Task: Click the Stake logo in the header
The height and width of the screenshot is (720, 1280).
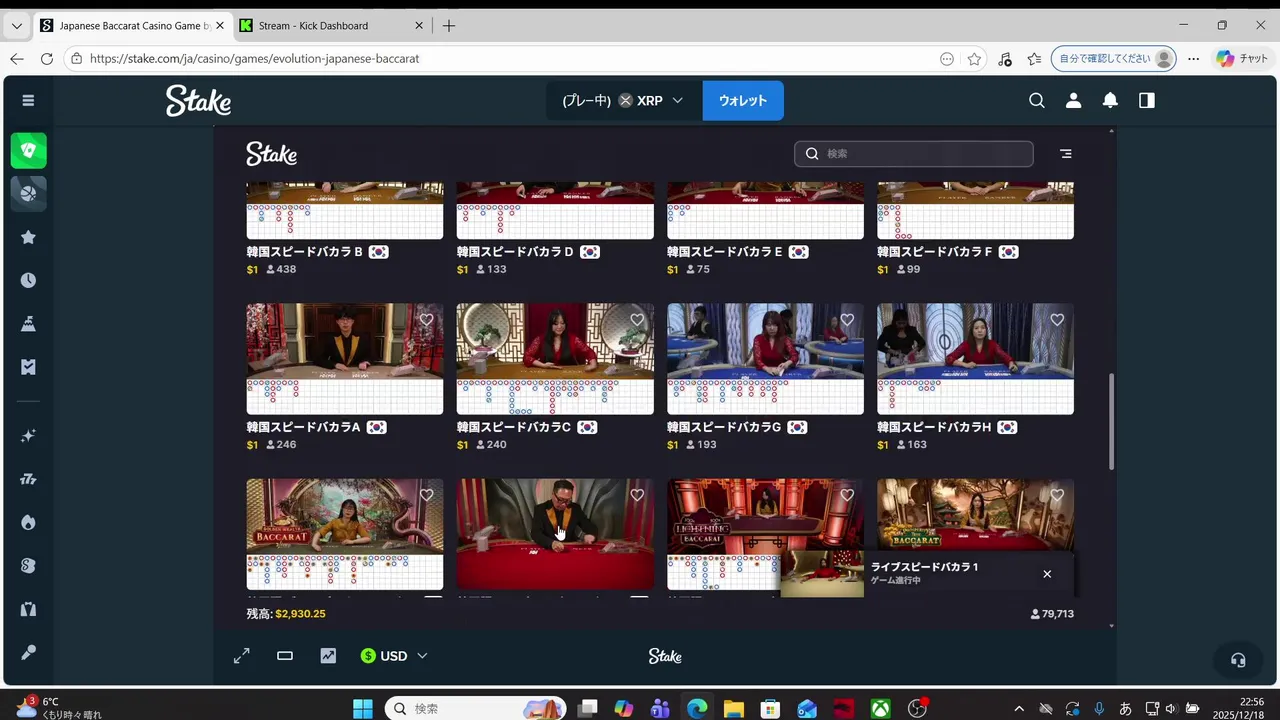Action: 198,100
